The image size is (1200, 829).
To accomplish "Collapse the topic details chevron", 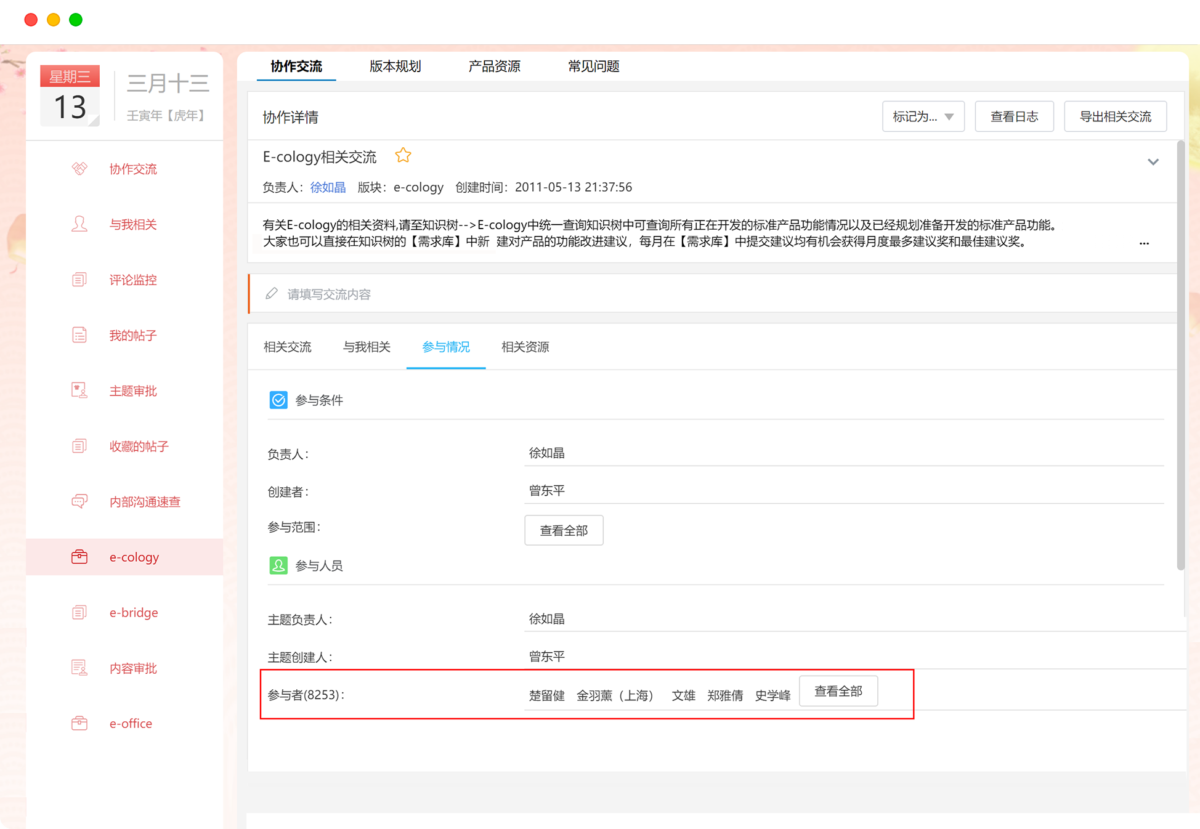I will [x=1153, y=161].
